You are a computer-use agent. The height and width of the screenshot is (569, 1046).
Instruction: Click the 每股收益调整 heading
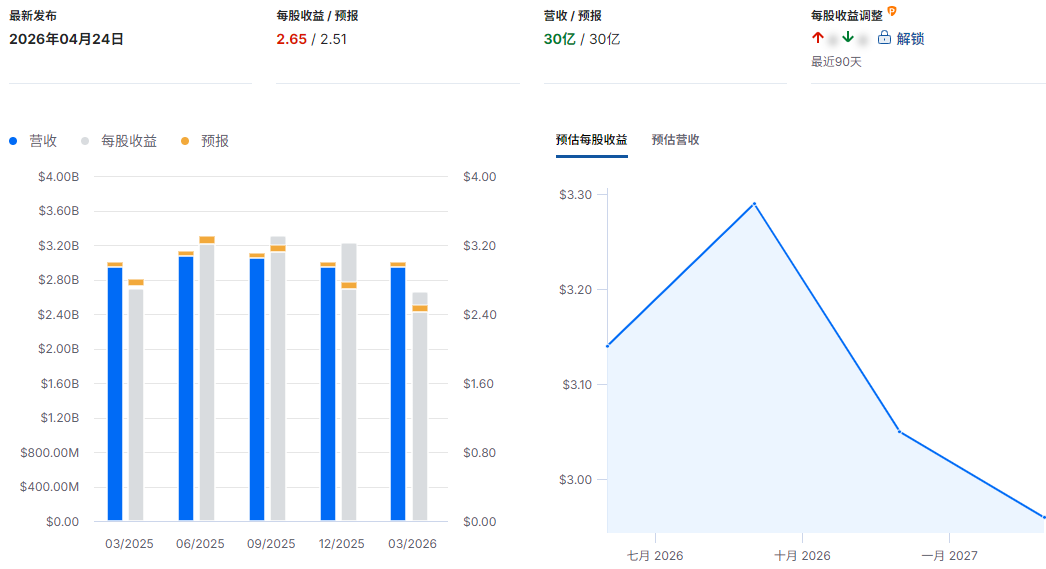847,15
